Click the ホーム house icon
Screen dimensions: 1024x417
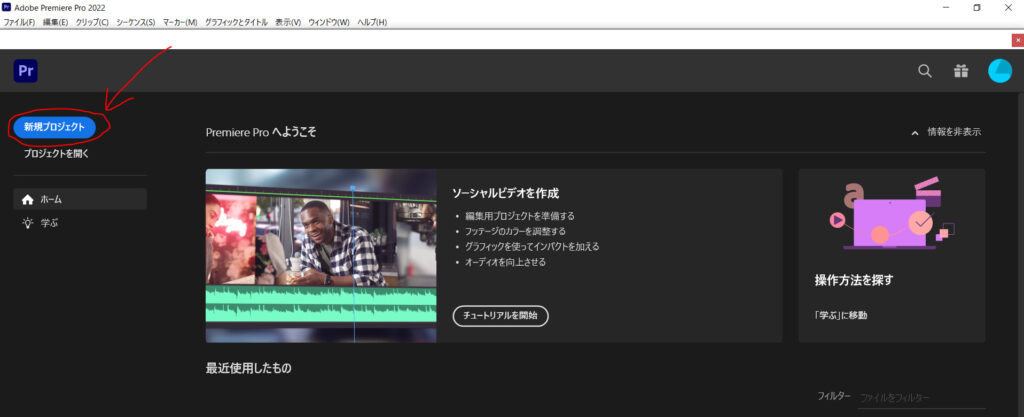tap(27, 199)
